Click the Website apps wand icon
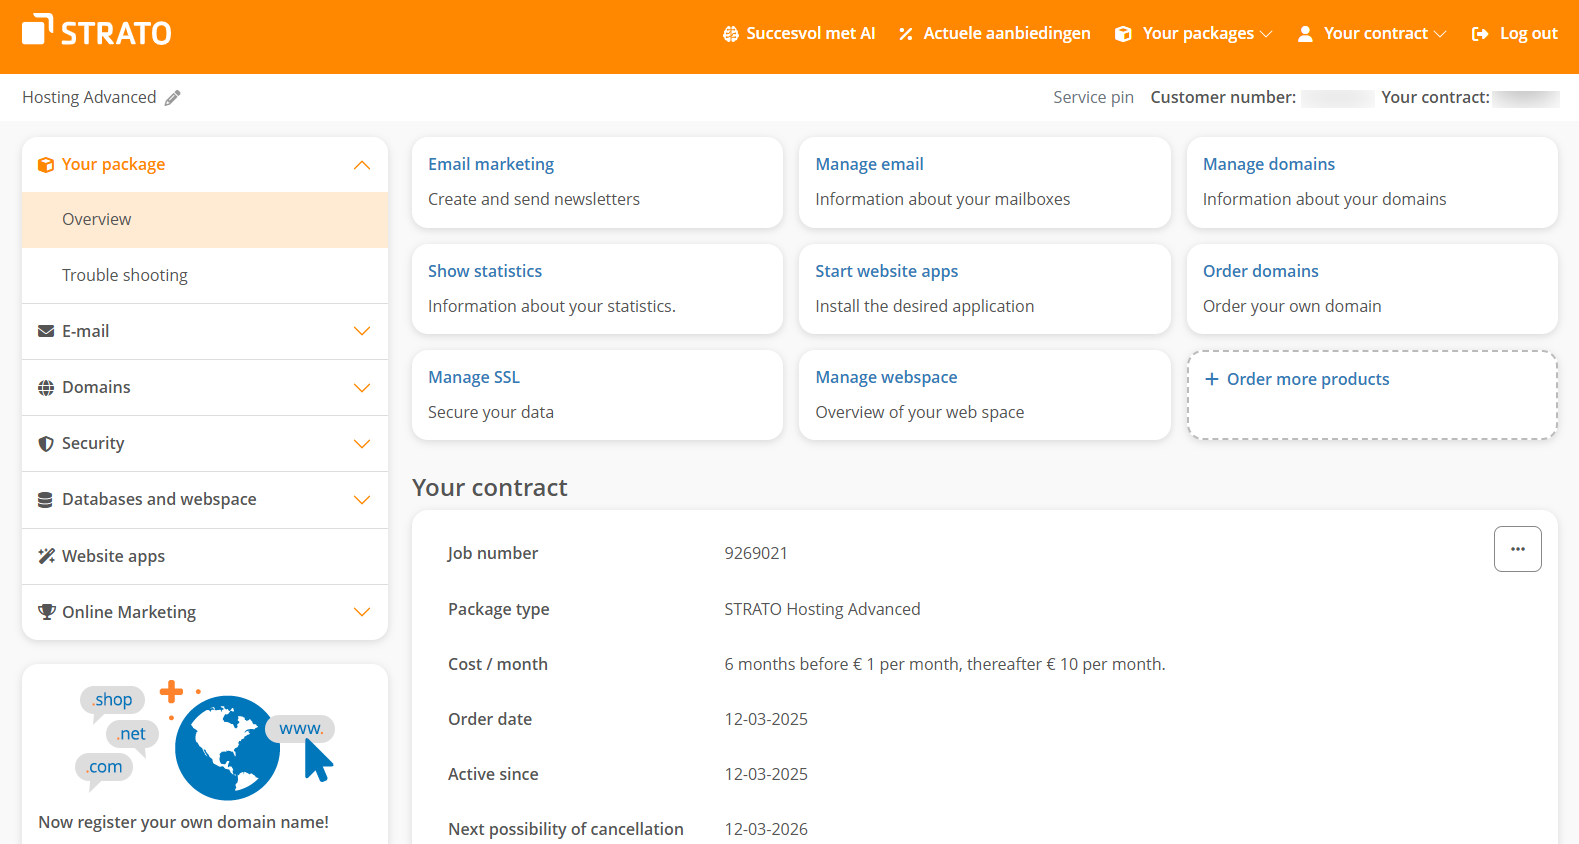This screenshot has width=1579, height=844. 46,556
